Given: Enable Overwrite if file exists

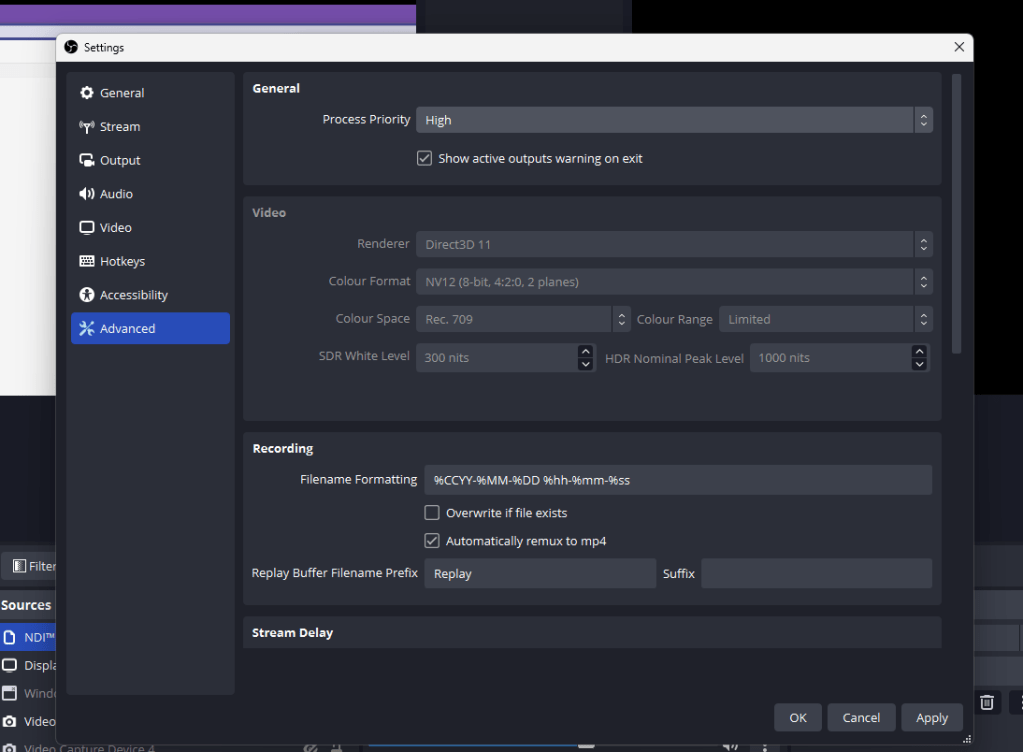Looking at the screenshot, I should (432, 513).
